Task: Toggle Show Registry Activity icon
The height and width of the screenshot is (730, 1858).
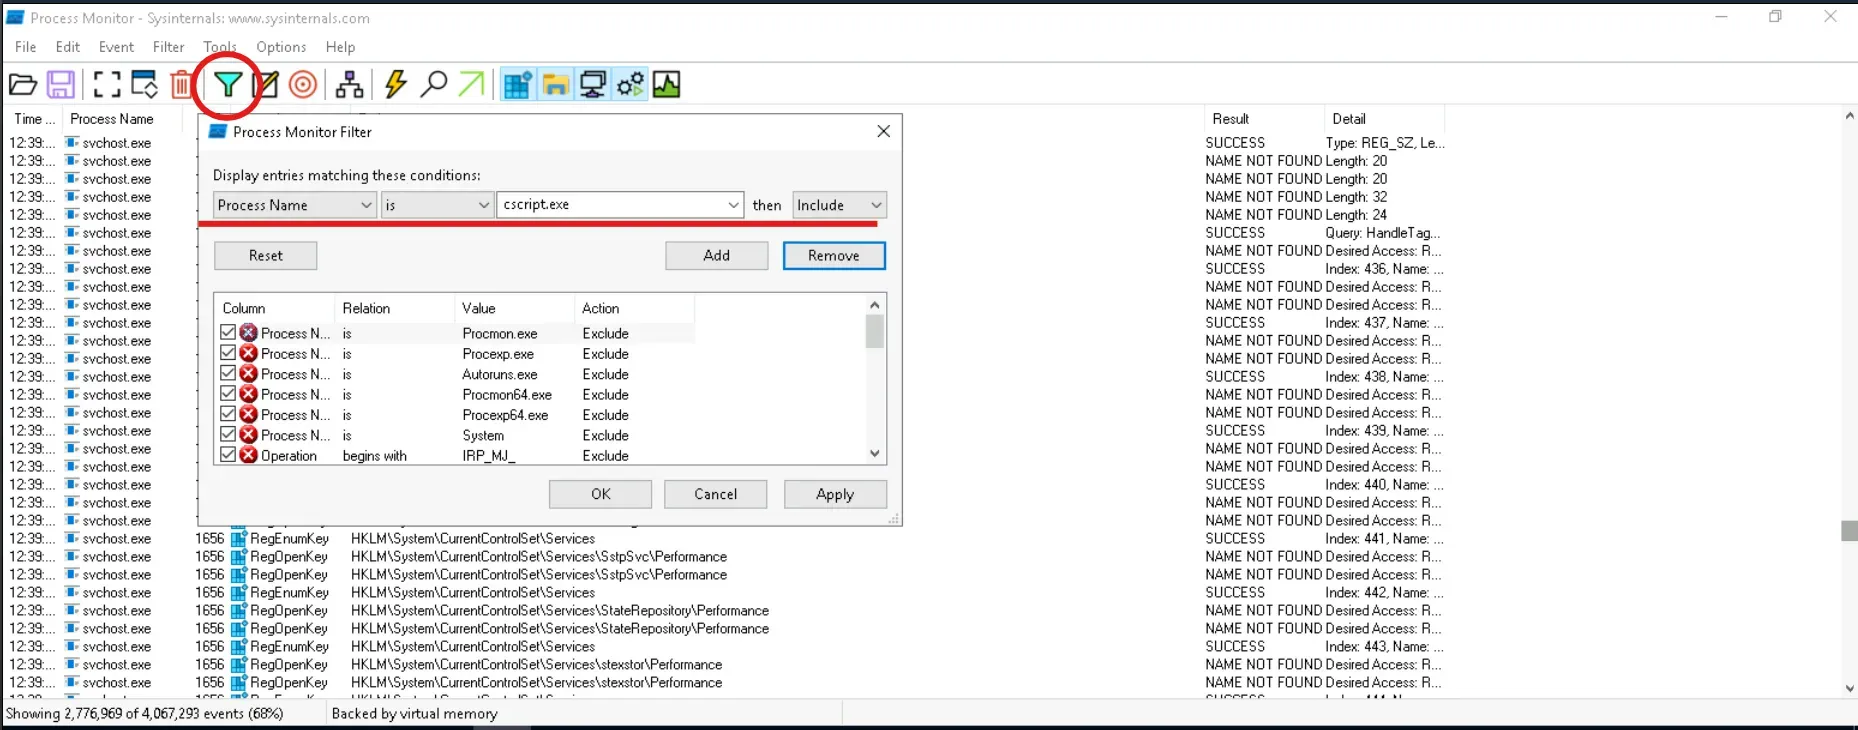Action: [x=517, y=85]
